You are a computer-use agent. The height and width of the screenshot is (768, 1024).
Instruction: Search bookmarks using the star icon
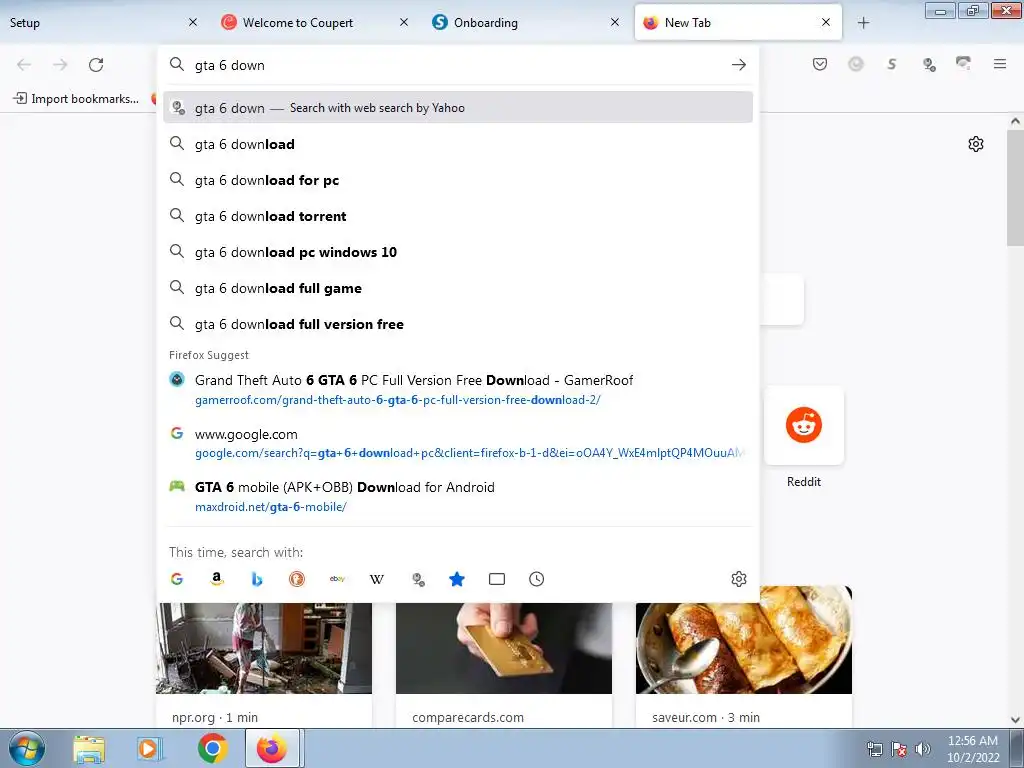coord(457,579)
